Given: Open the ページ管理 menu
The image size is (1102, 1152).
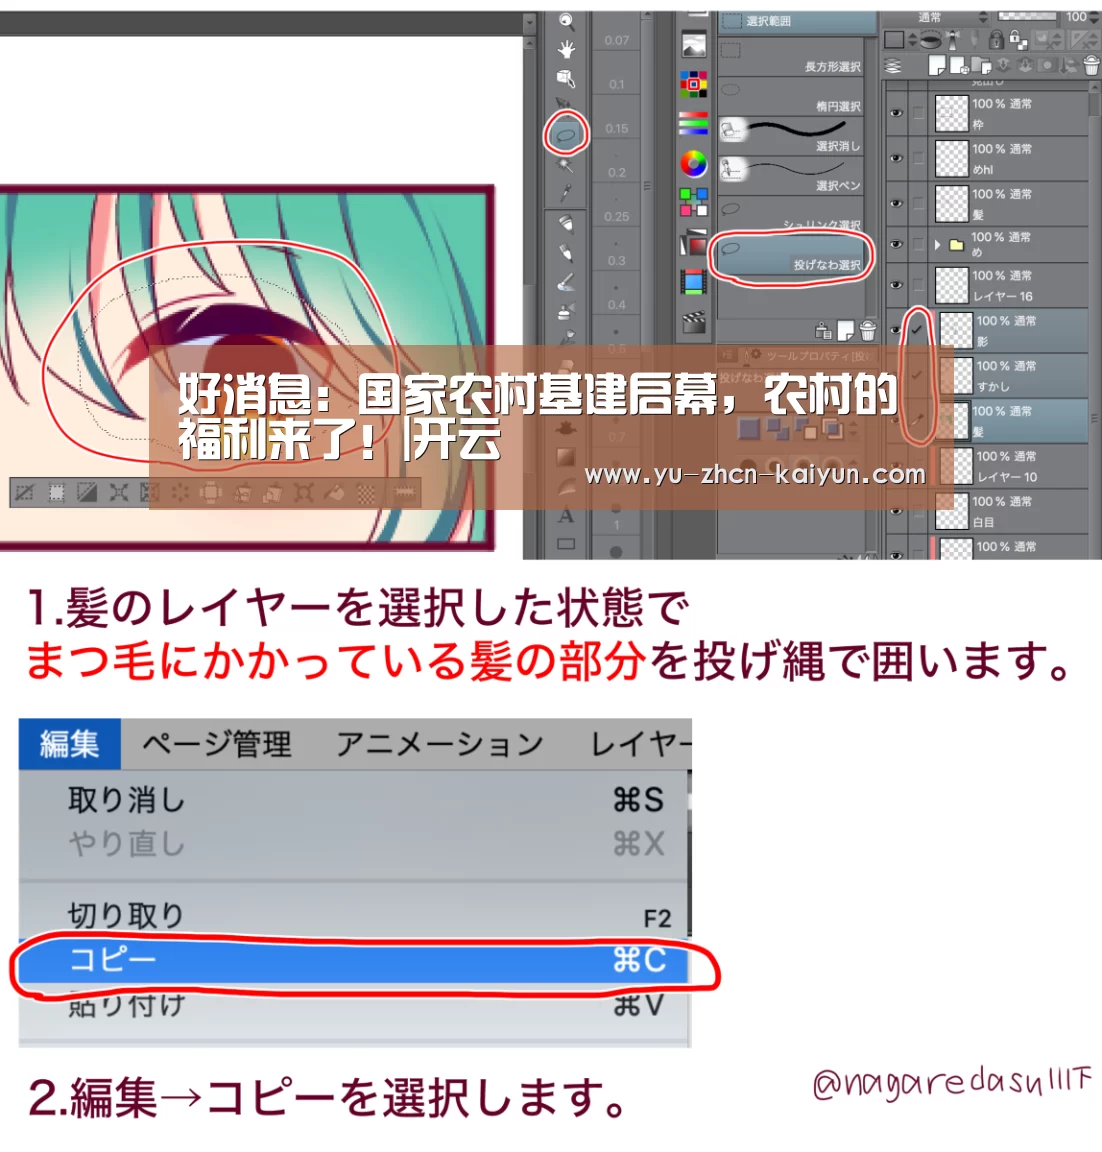Looking at the screenshot, I should [217, 744].
